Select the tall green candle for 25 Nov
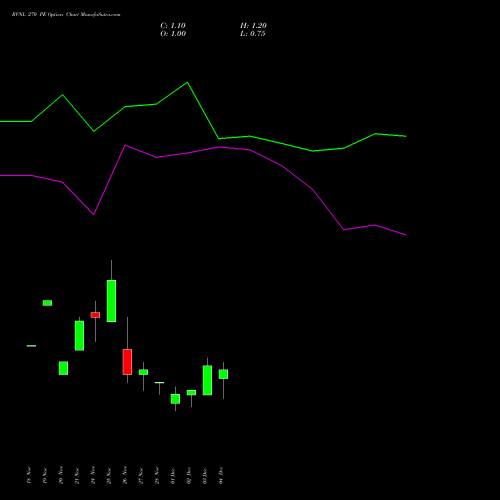Viewport: 500px width, 500px height. tap(111, 301)
